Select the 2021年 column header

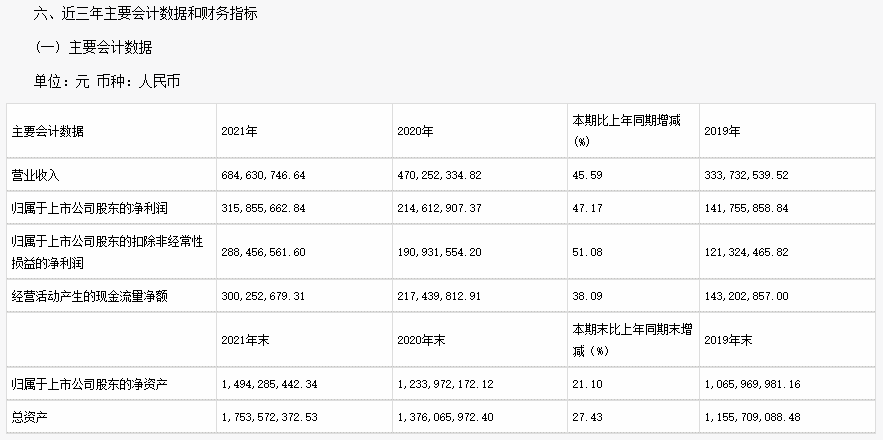click(239, 131)
